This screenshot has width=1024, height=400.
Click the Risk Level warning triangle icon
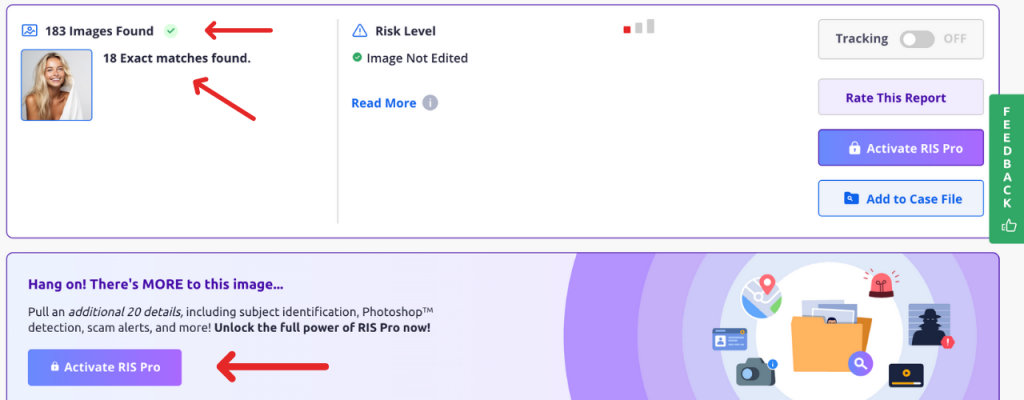[x=360, y=31]
